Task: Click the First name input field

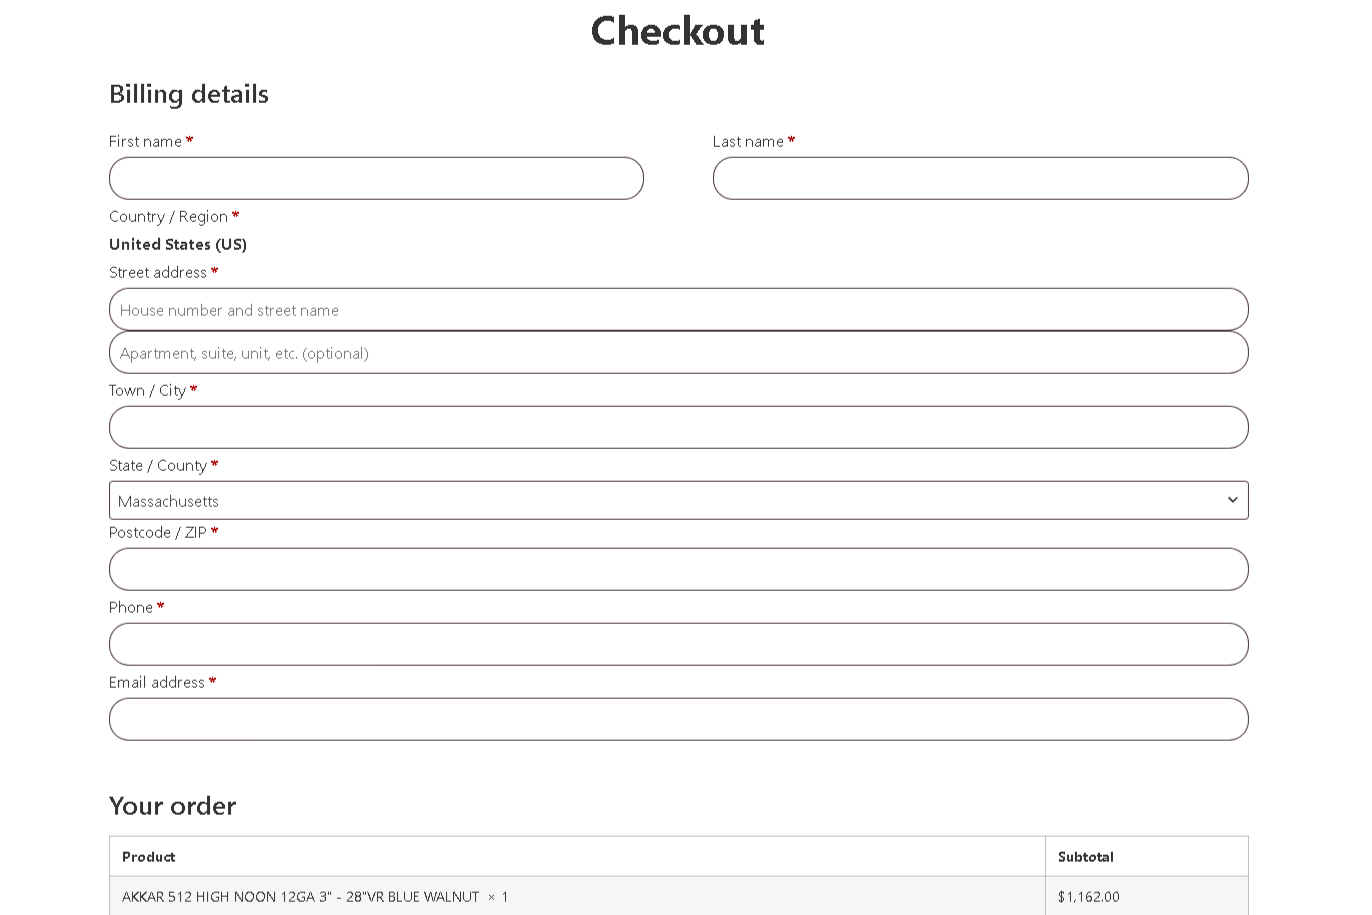Action: coord(376,178)
